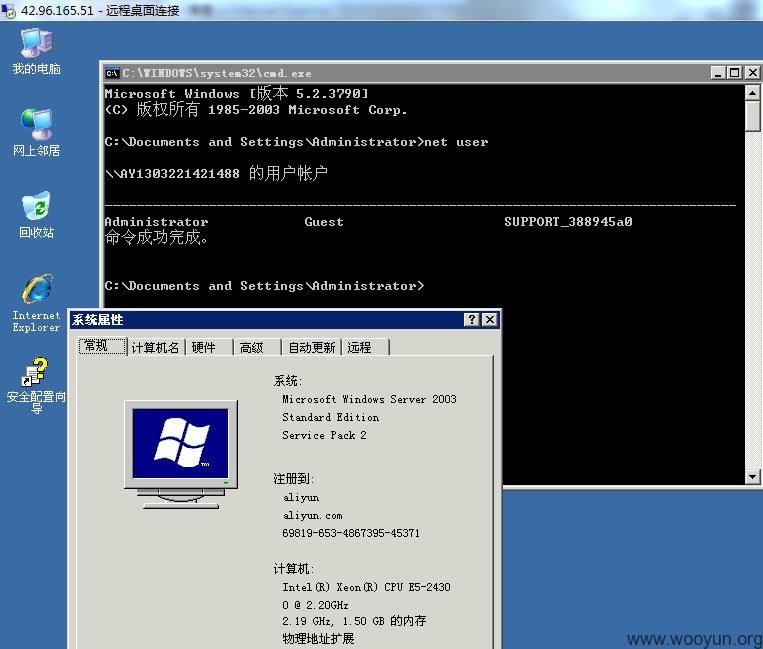Click the help question mark in 系统属性

472,320
